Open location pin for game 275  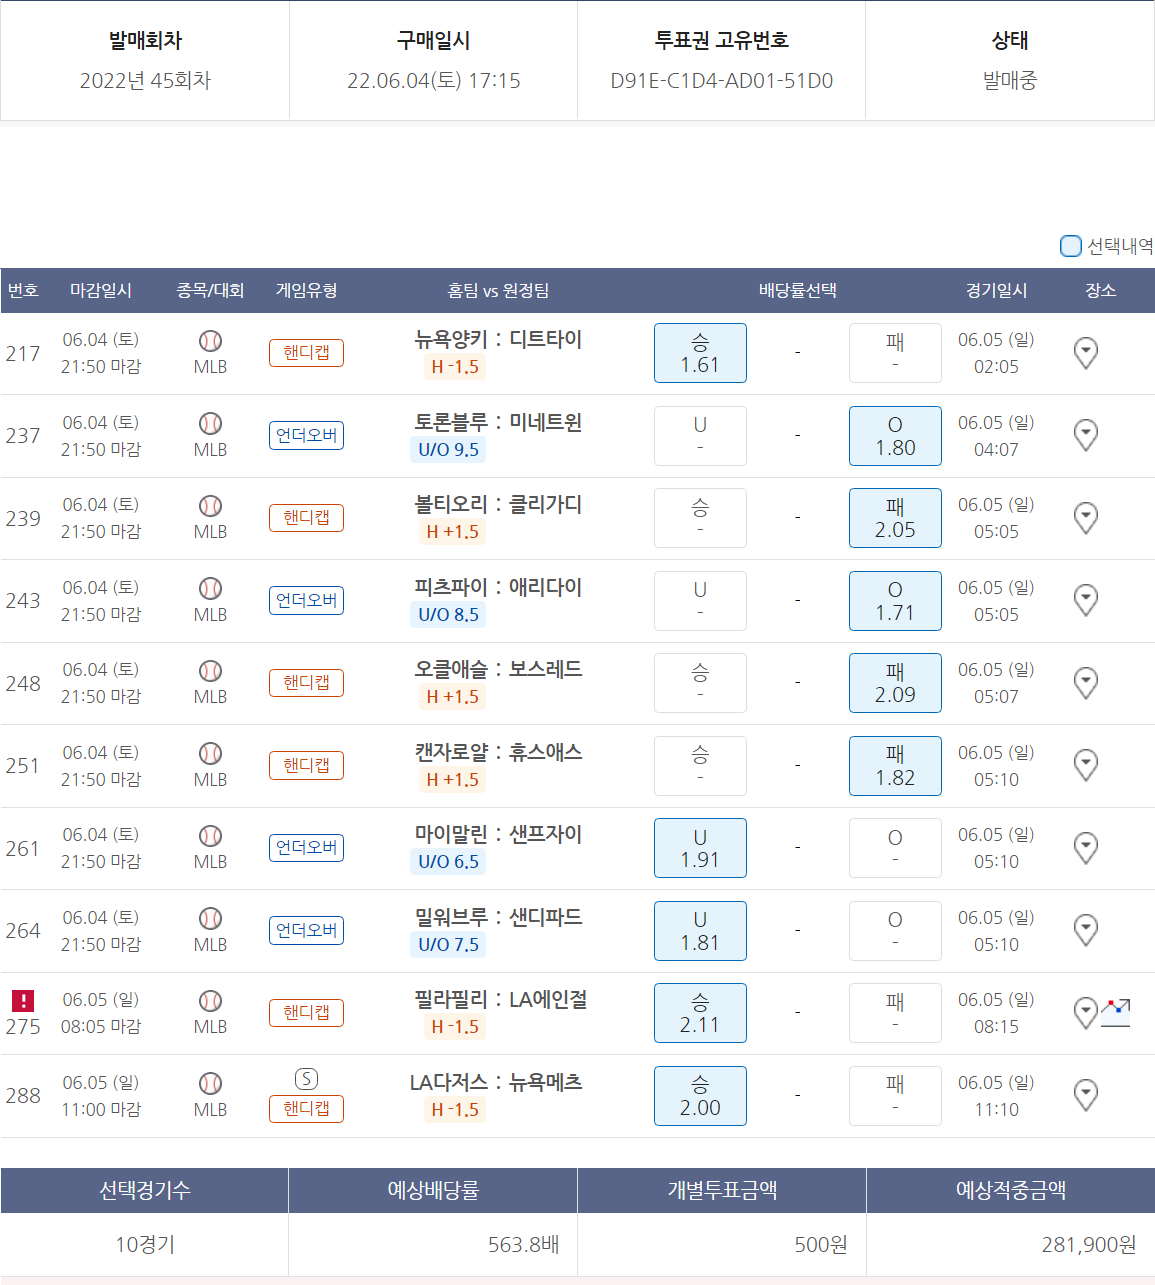click(1086, 1013)
